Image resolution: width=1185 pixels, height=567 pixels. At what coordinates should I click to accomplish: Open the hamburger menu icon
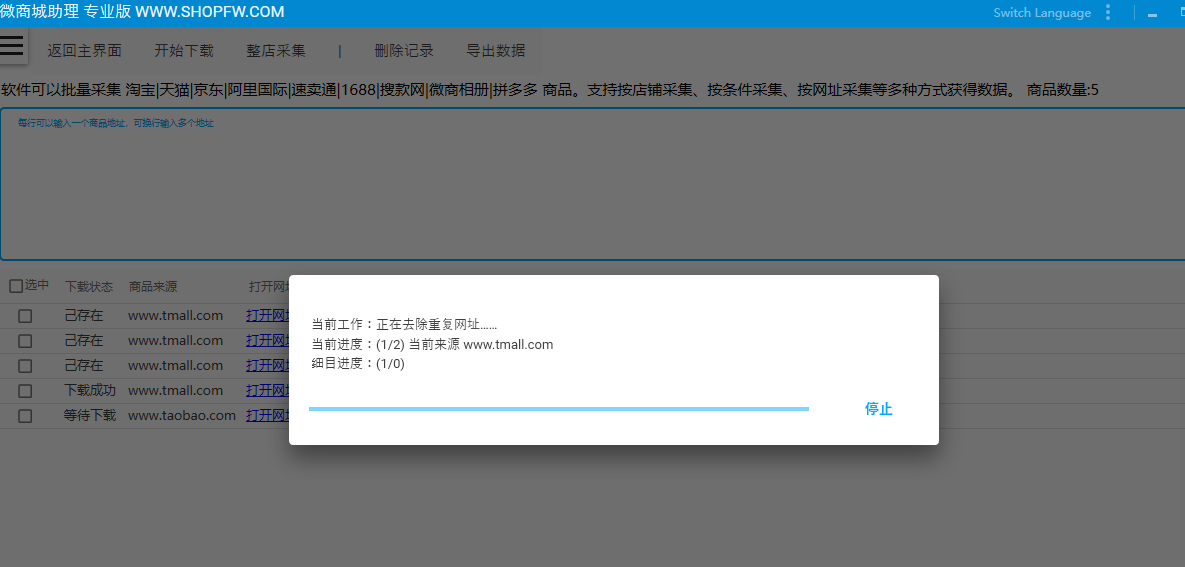click(12, 46)
